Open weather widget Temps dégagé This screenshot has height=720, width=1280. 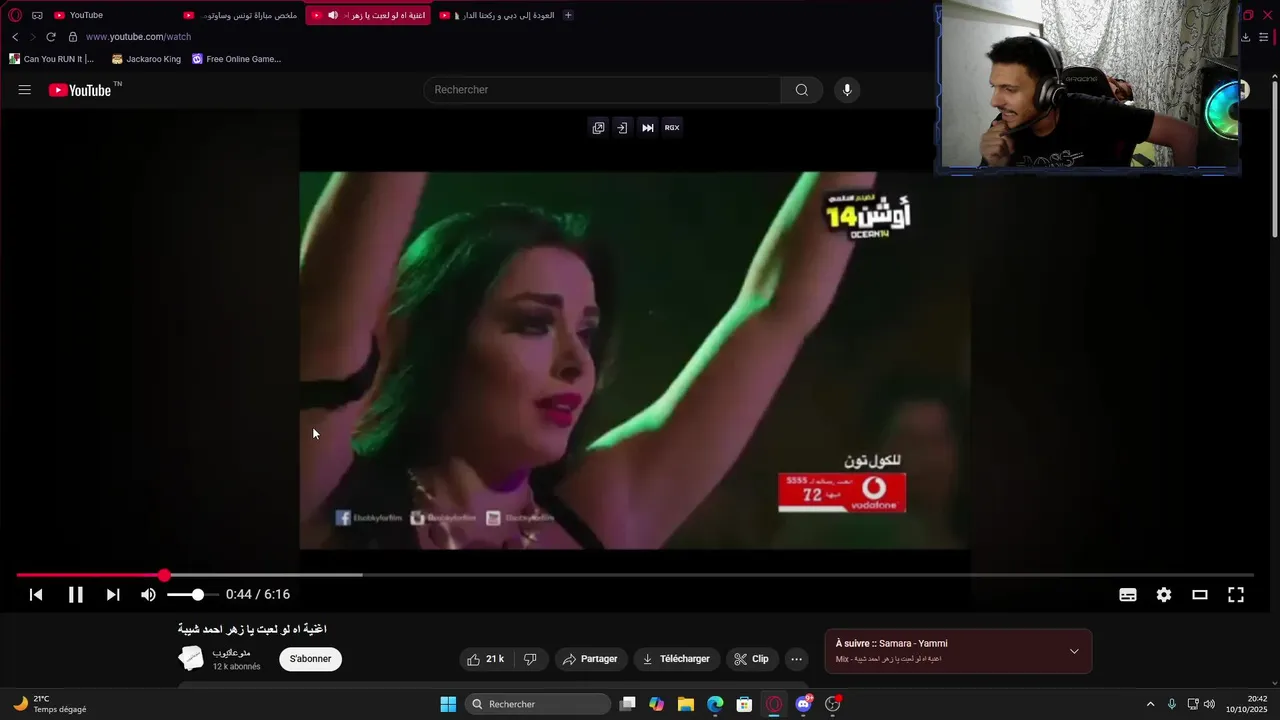(x=49, y=704)
